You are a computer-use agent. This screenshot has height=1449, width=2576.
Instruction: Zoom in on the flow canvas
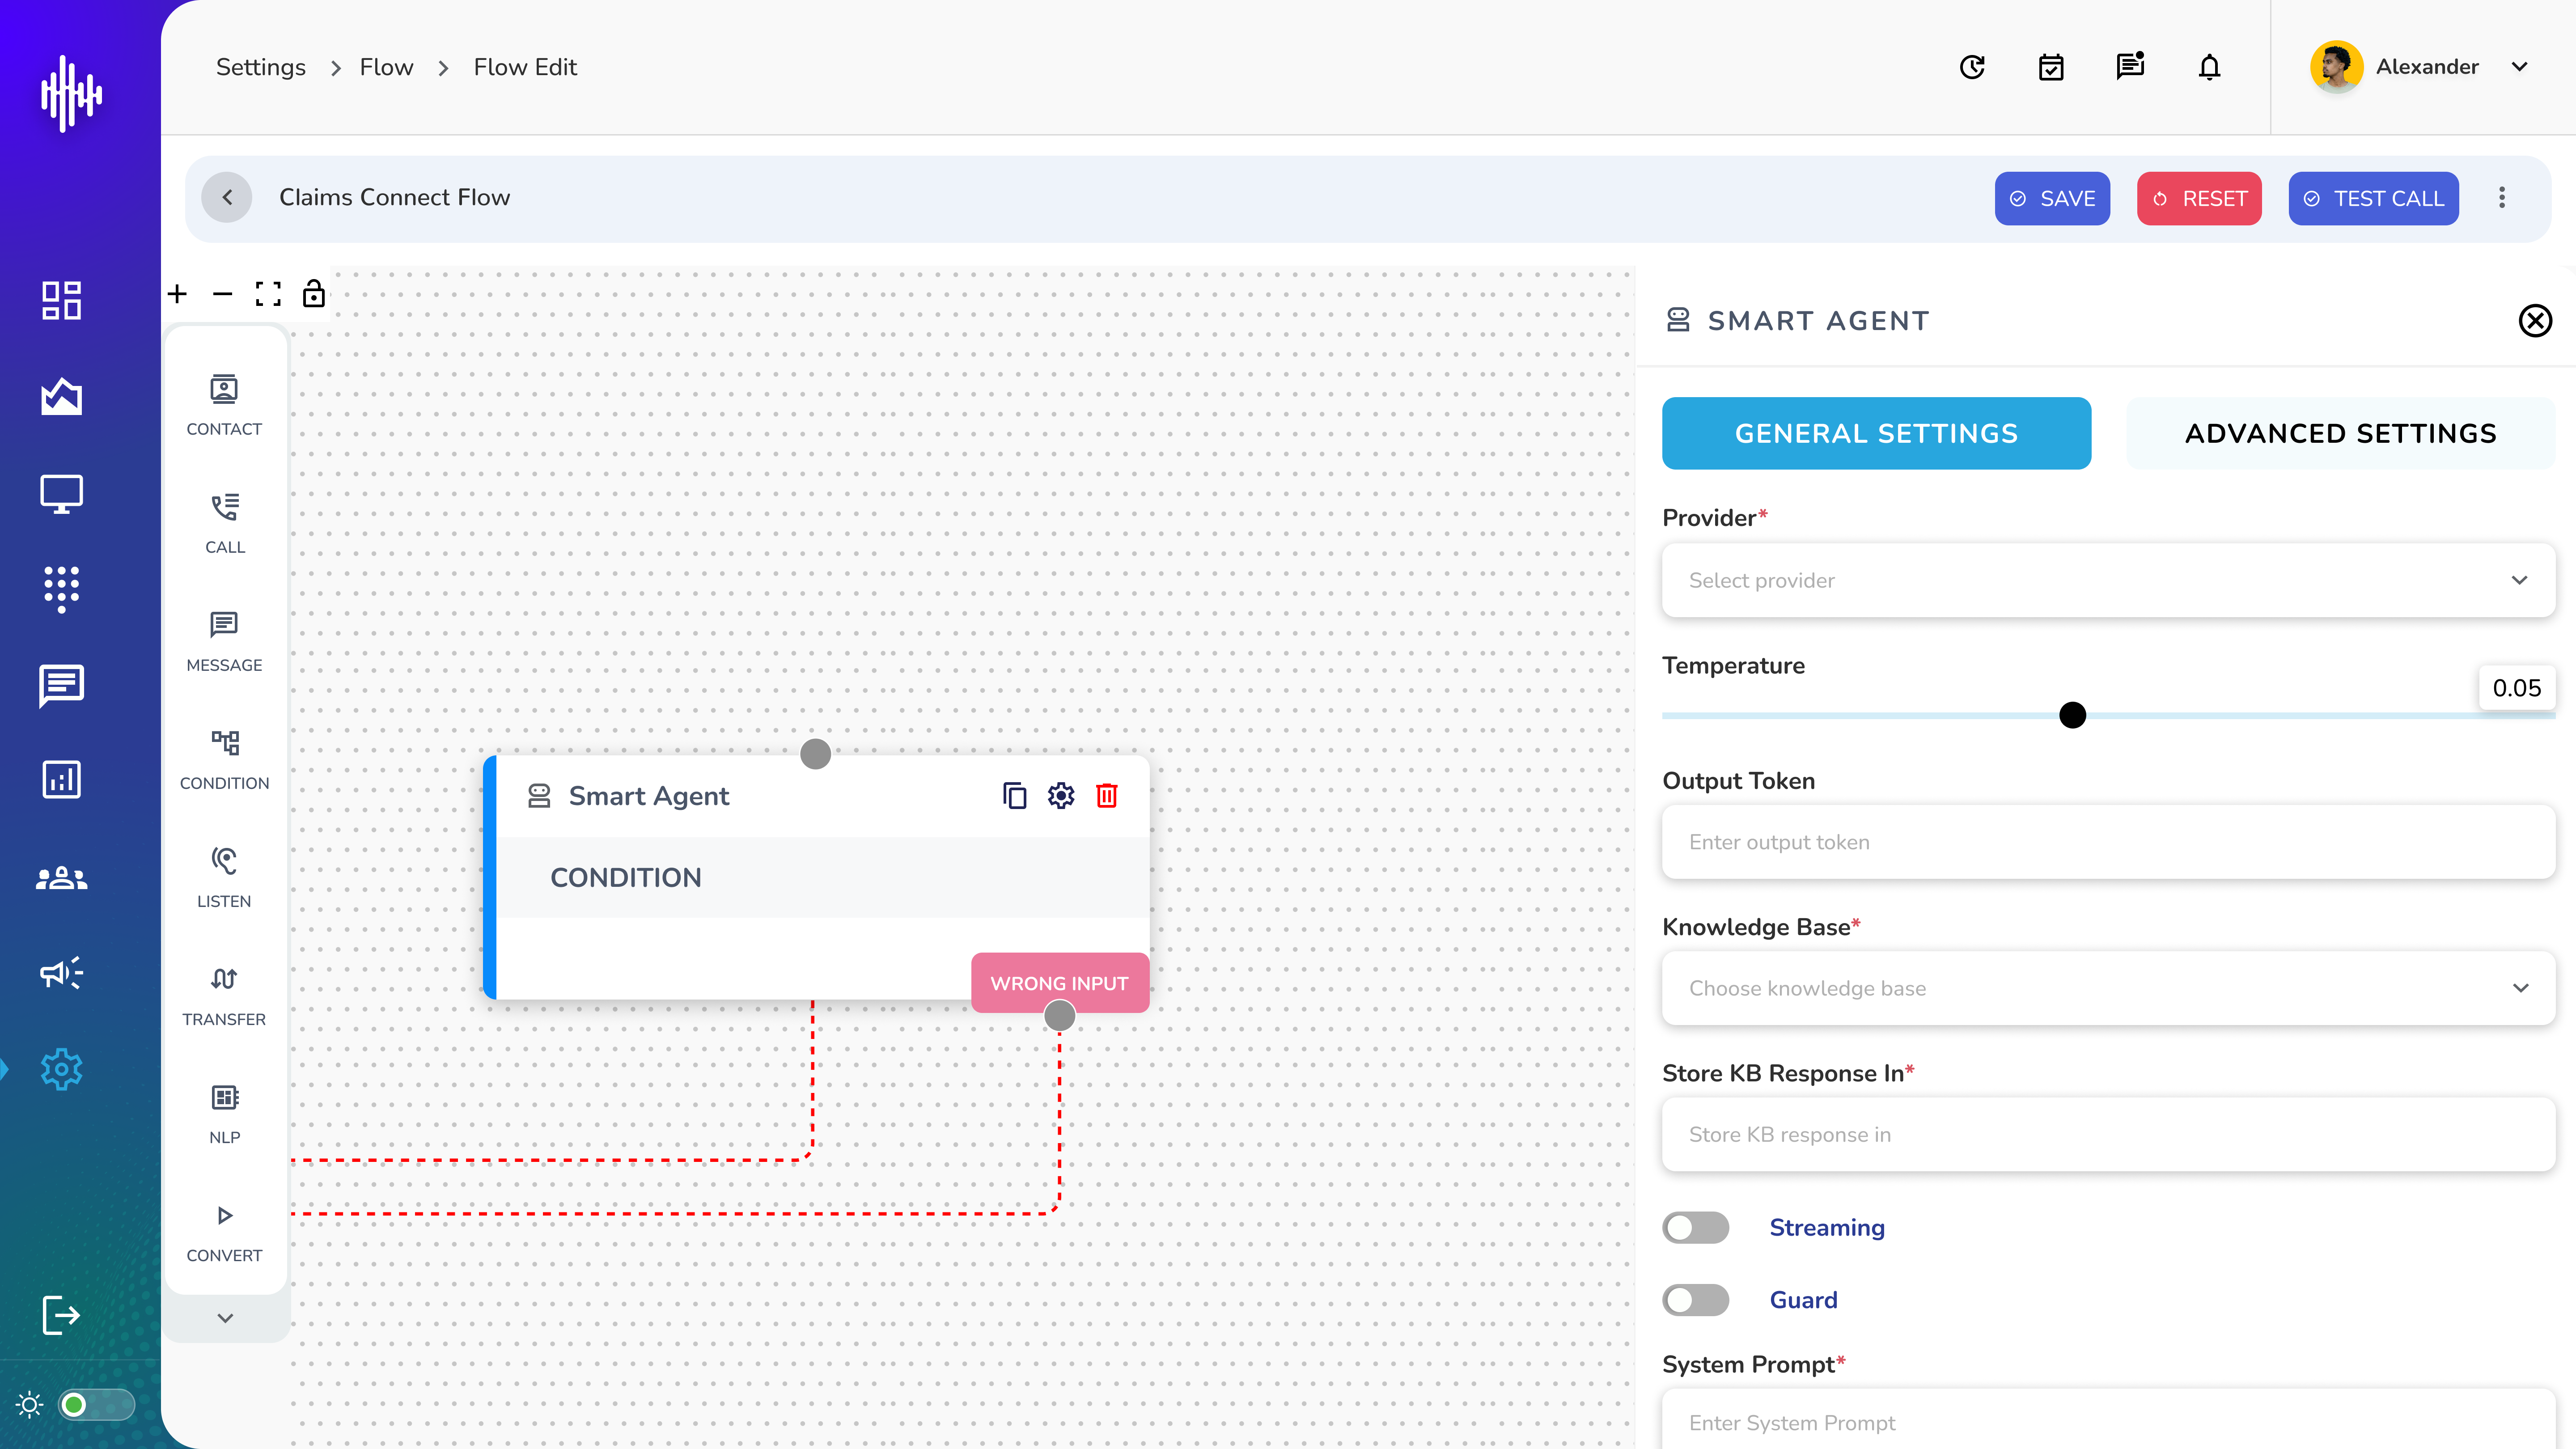tap(177, 294)
